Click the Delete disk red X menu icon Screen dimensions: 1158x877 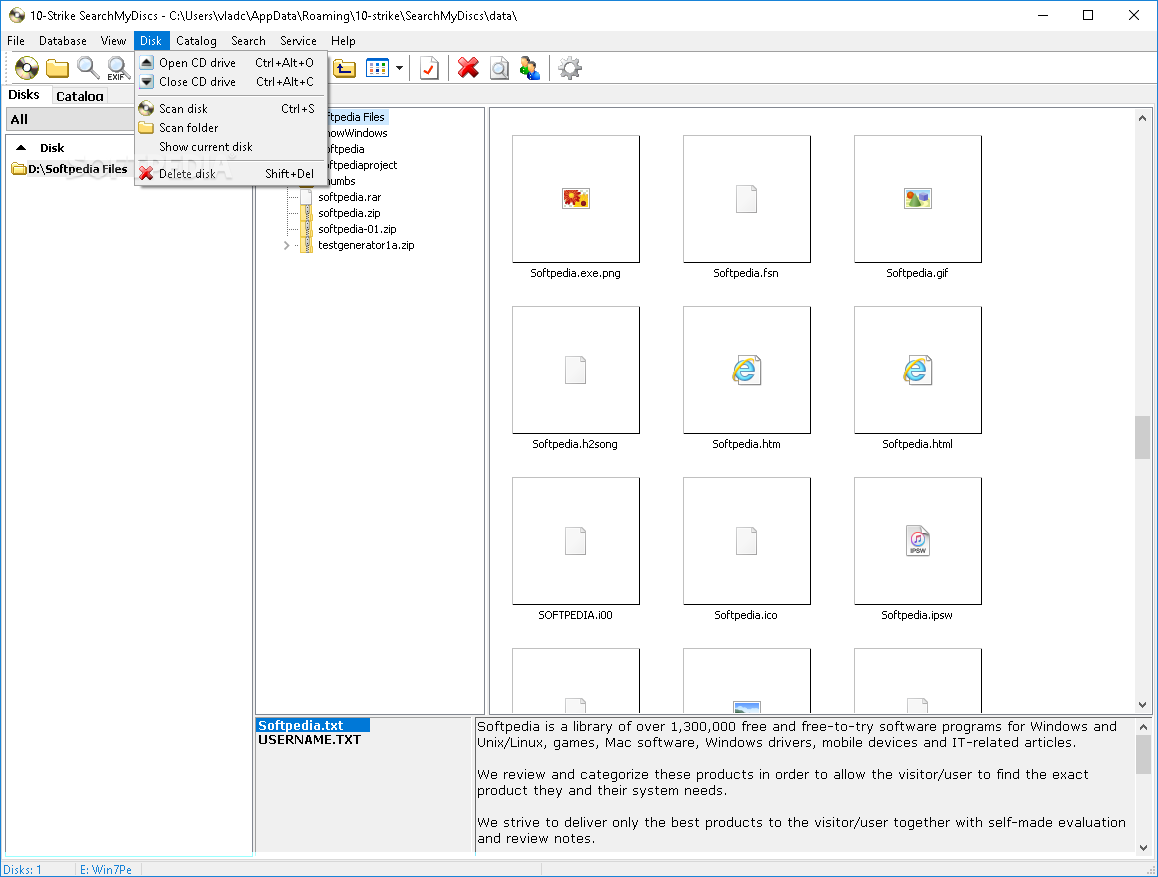tap(146, 173)
